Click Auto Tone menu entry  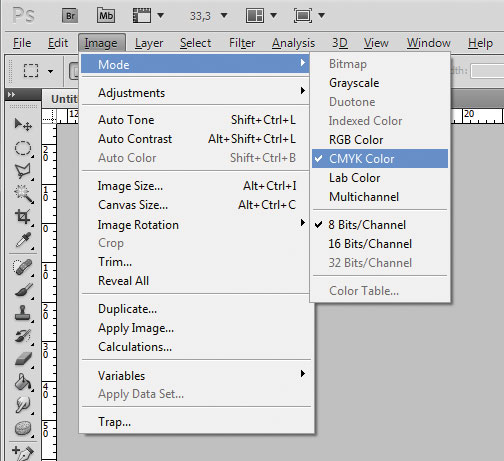pyautogui.click(x=195, y=120)
